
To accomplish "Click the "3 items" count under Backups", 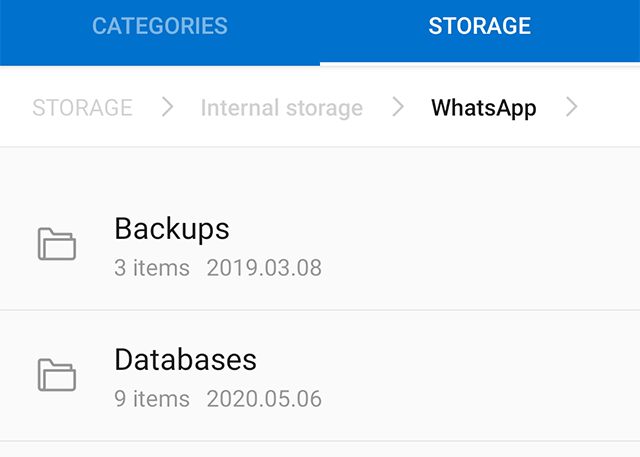I will coord(152,268).
